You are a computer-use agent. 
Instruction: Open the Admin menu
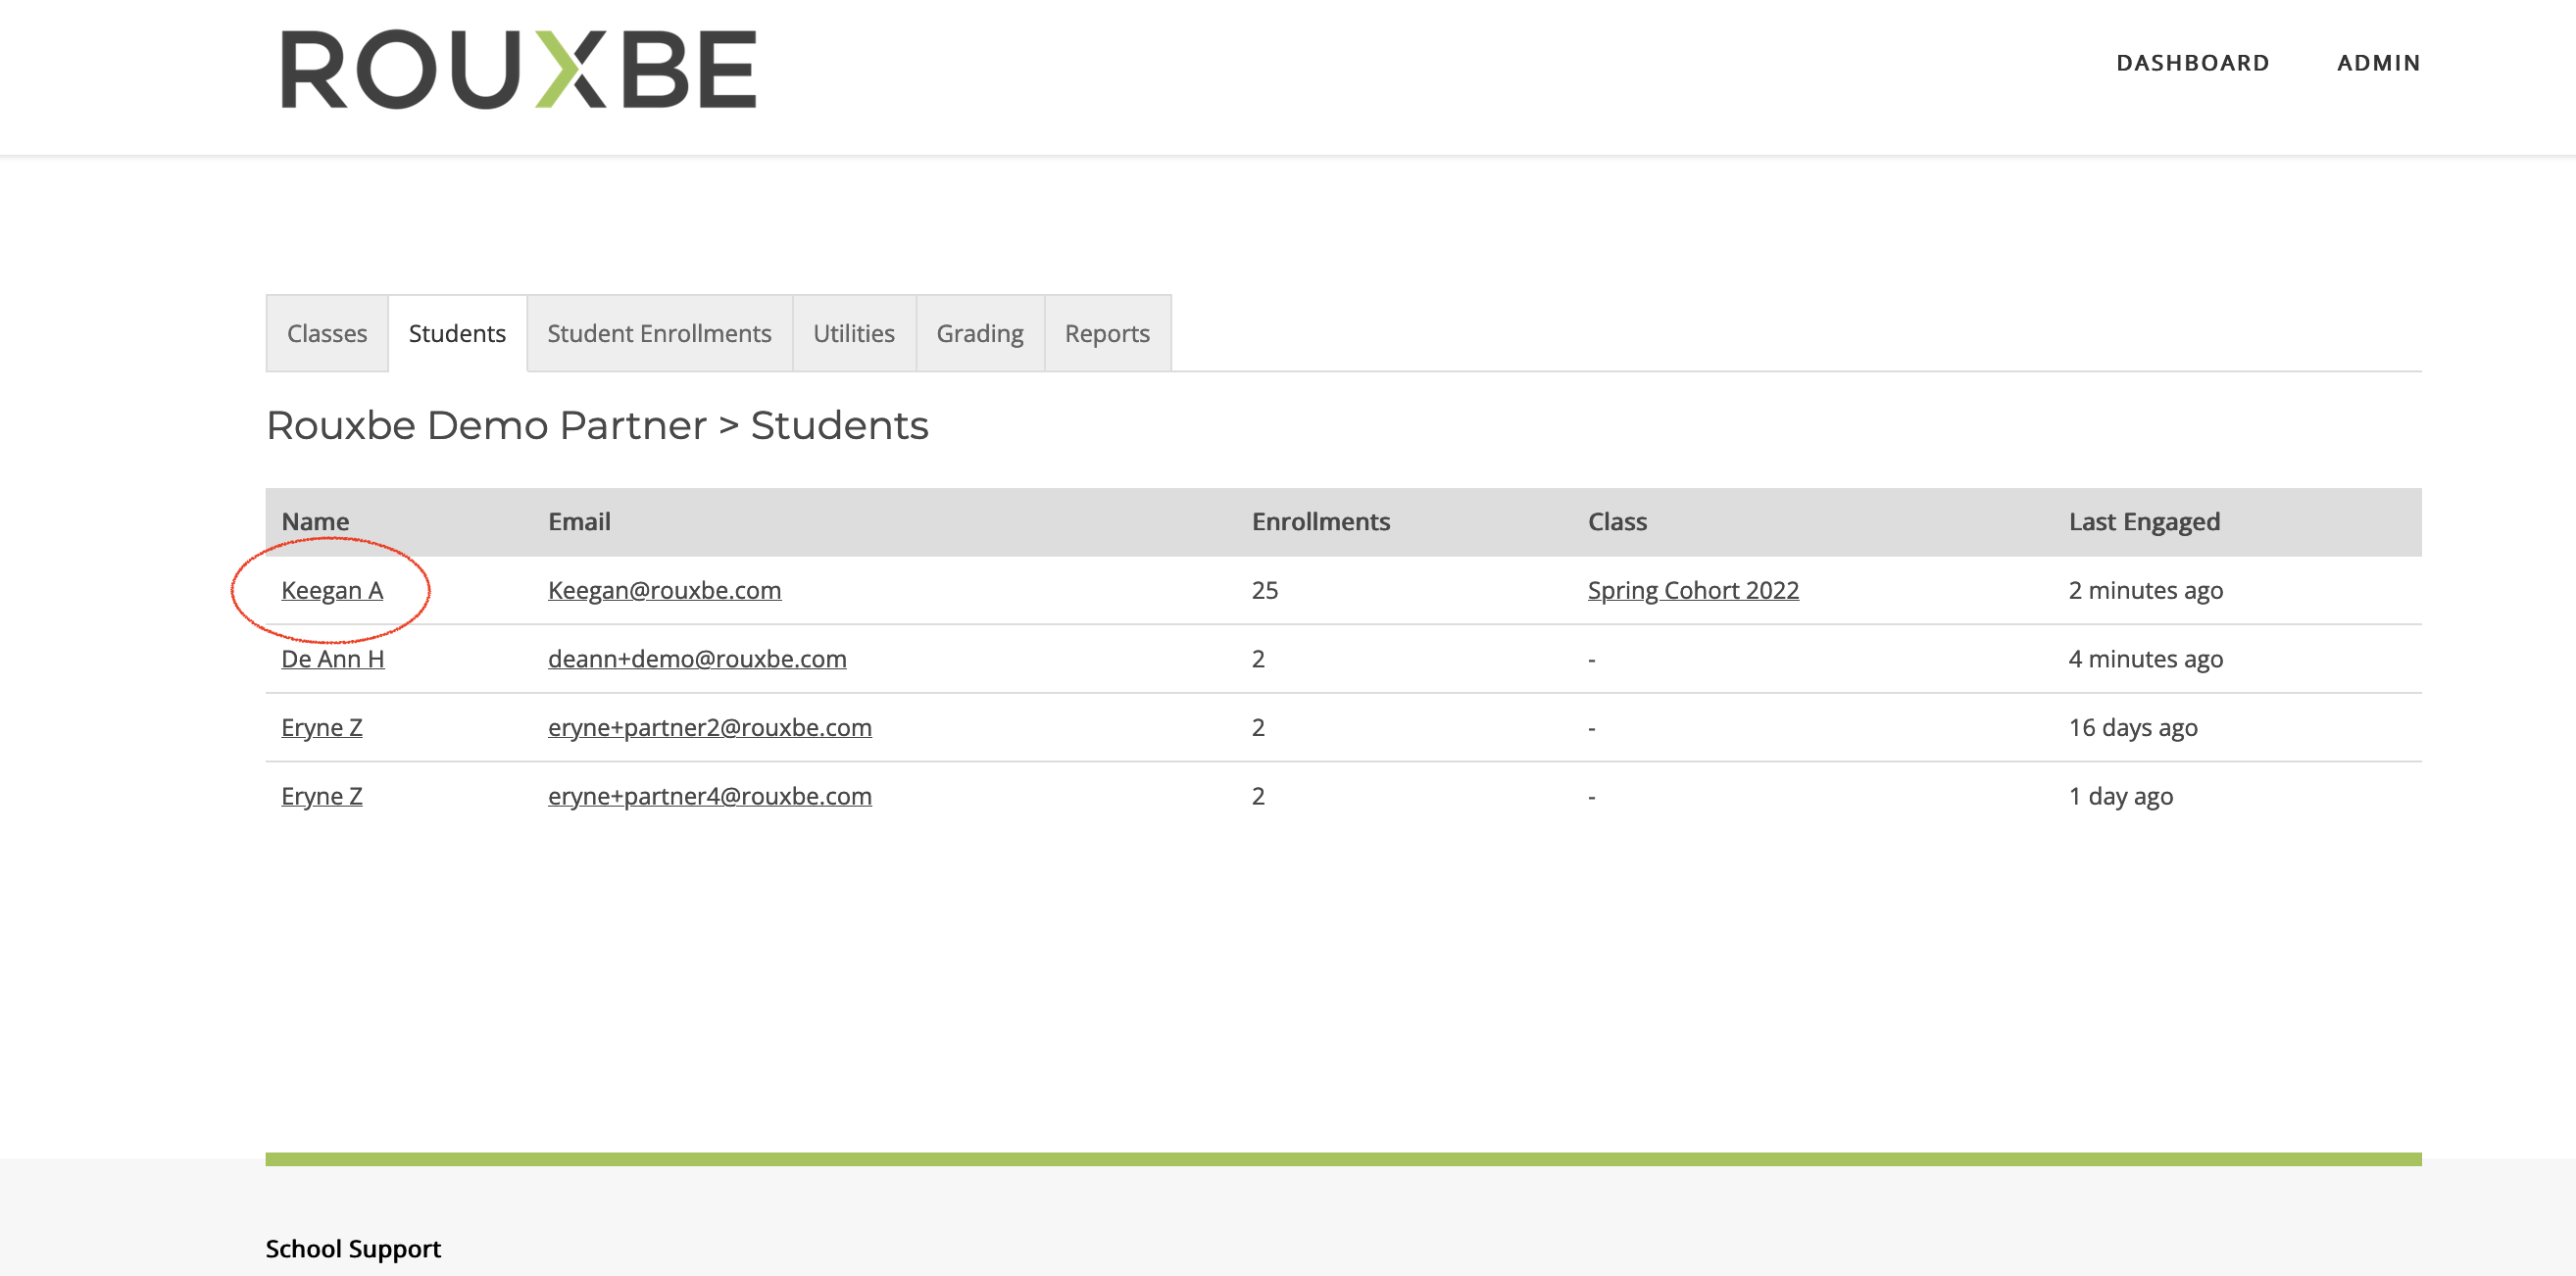pyautogui.click(x=2378, y=63)
